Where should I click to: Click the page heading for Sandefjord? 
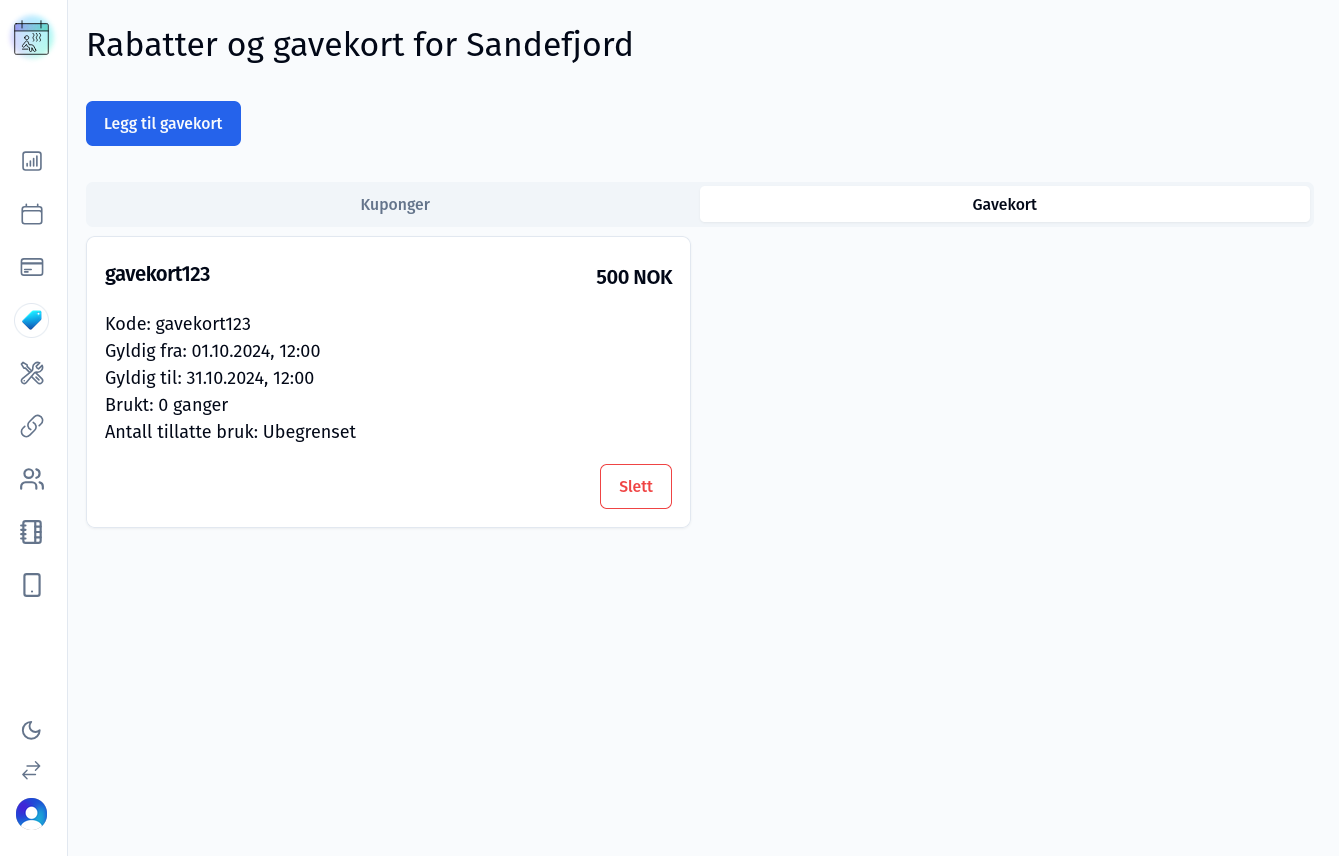tap(360, 45)
